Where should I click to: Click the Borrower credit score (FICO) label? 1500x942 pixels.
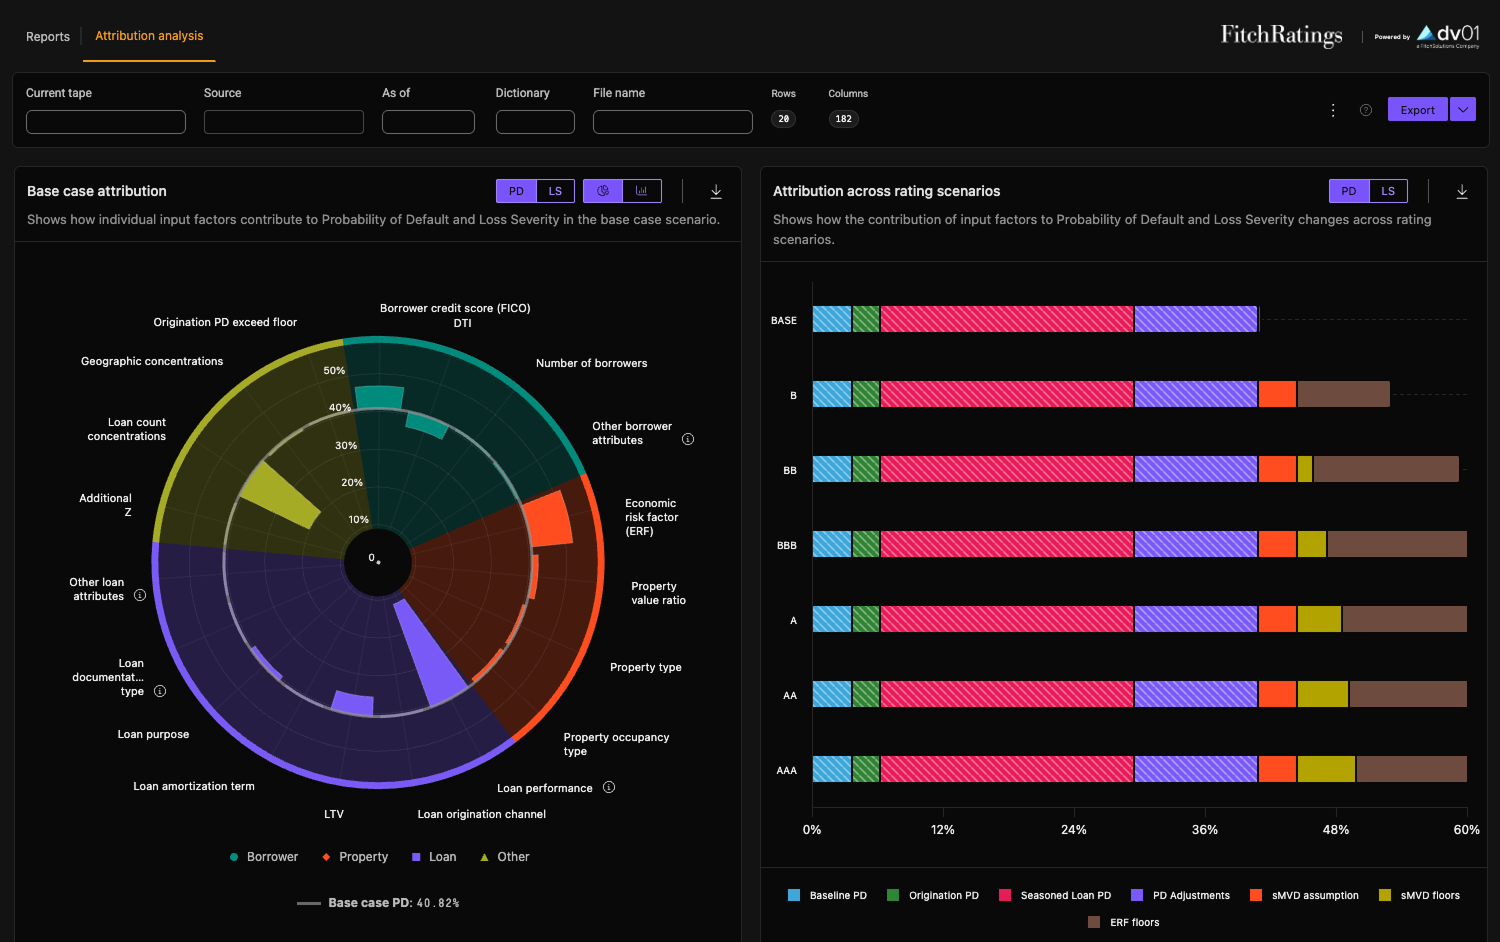click(455, 308)
